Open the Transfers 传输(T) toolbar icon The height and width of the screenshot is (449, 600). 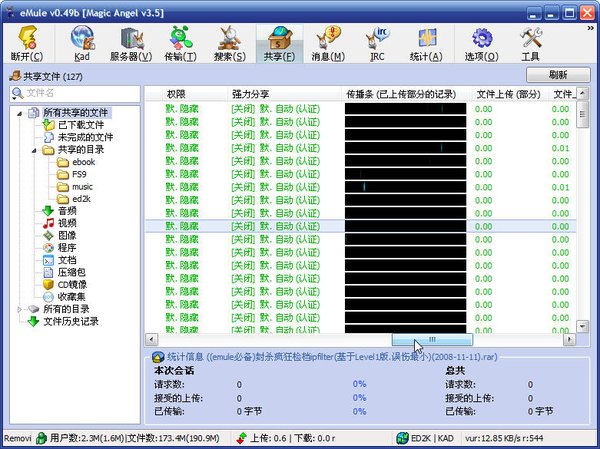pyautogui.click(x=180, y=44)
